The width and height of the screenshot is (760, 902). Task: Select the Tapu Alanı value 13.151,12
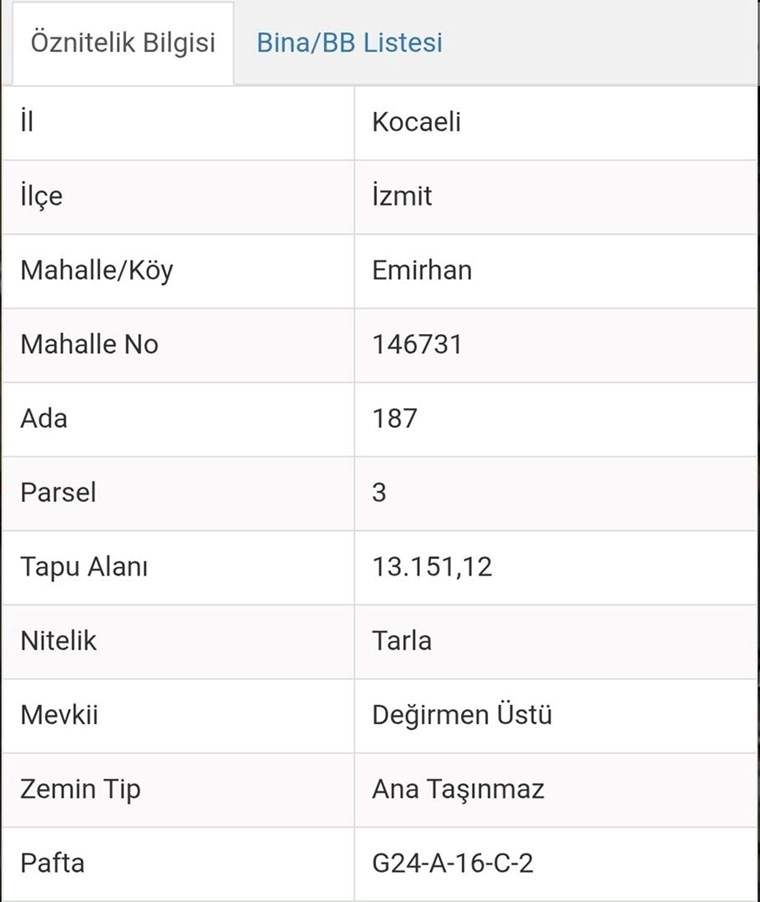[x=432, y=567]
